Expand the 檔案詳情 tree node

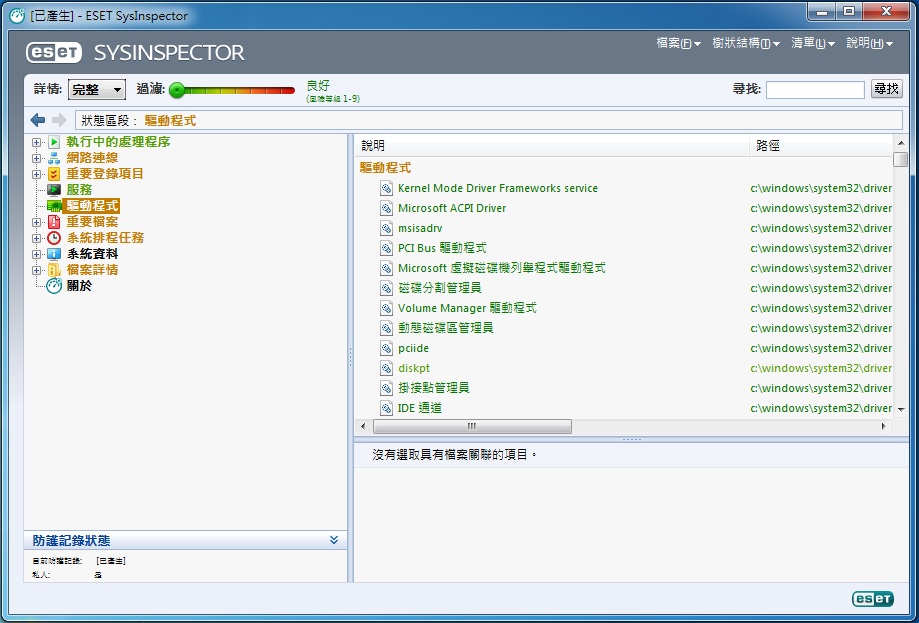[36, 270]
